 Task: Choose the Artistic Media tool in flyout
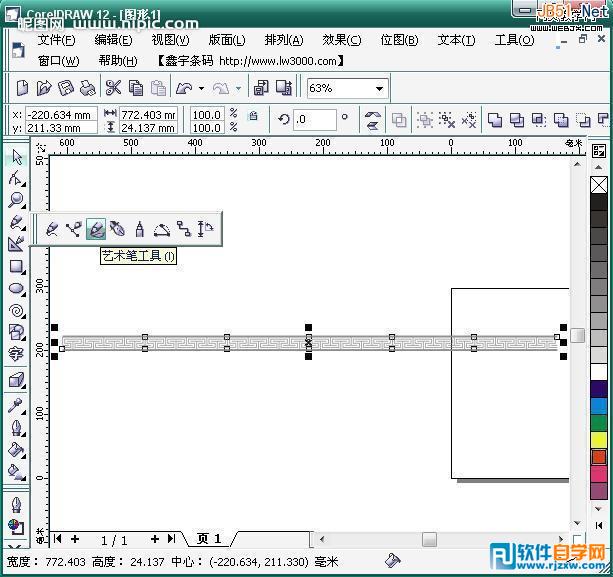tap(96, 229)
